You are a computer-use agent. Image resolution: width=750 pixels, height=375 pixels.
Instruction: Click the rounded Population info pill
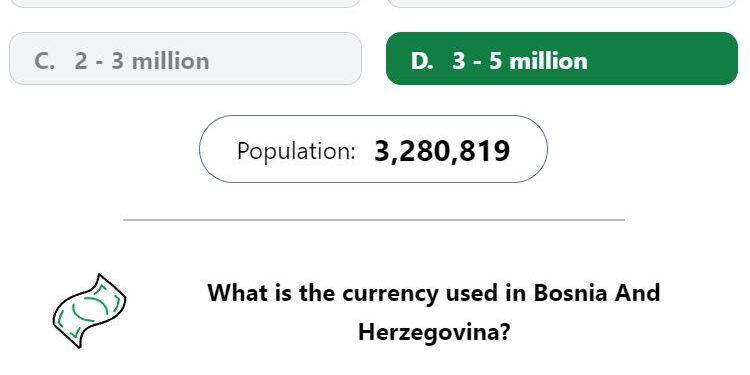click(x=373, y=149)
